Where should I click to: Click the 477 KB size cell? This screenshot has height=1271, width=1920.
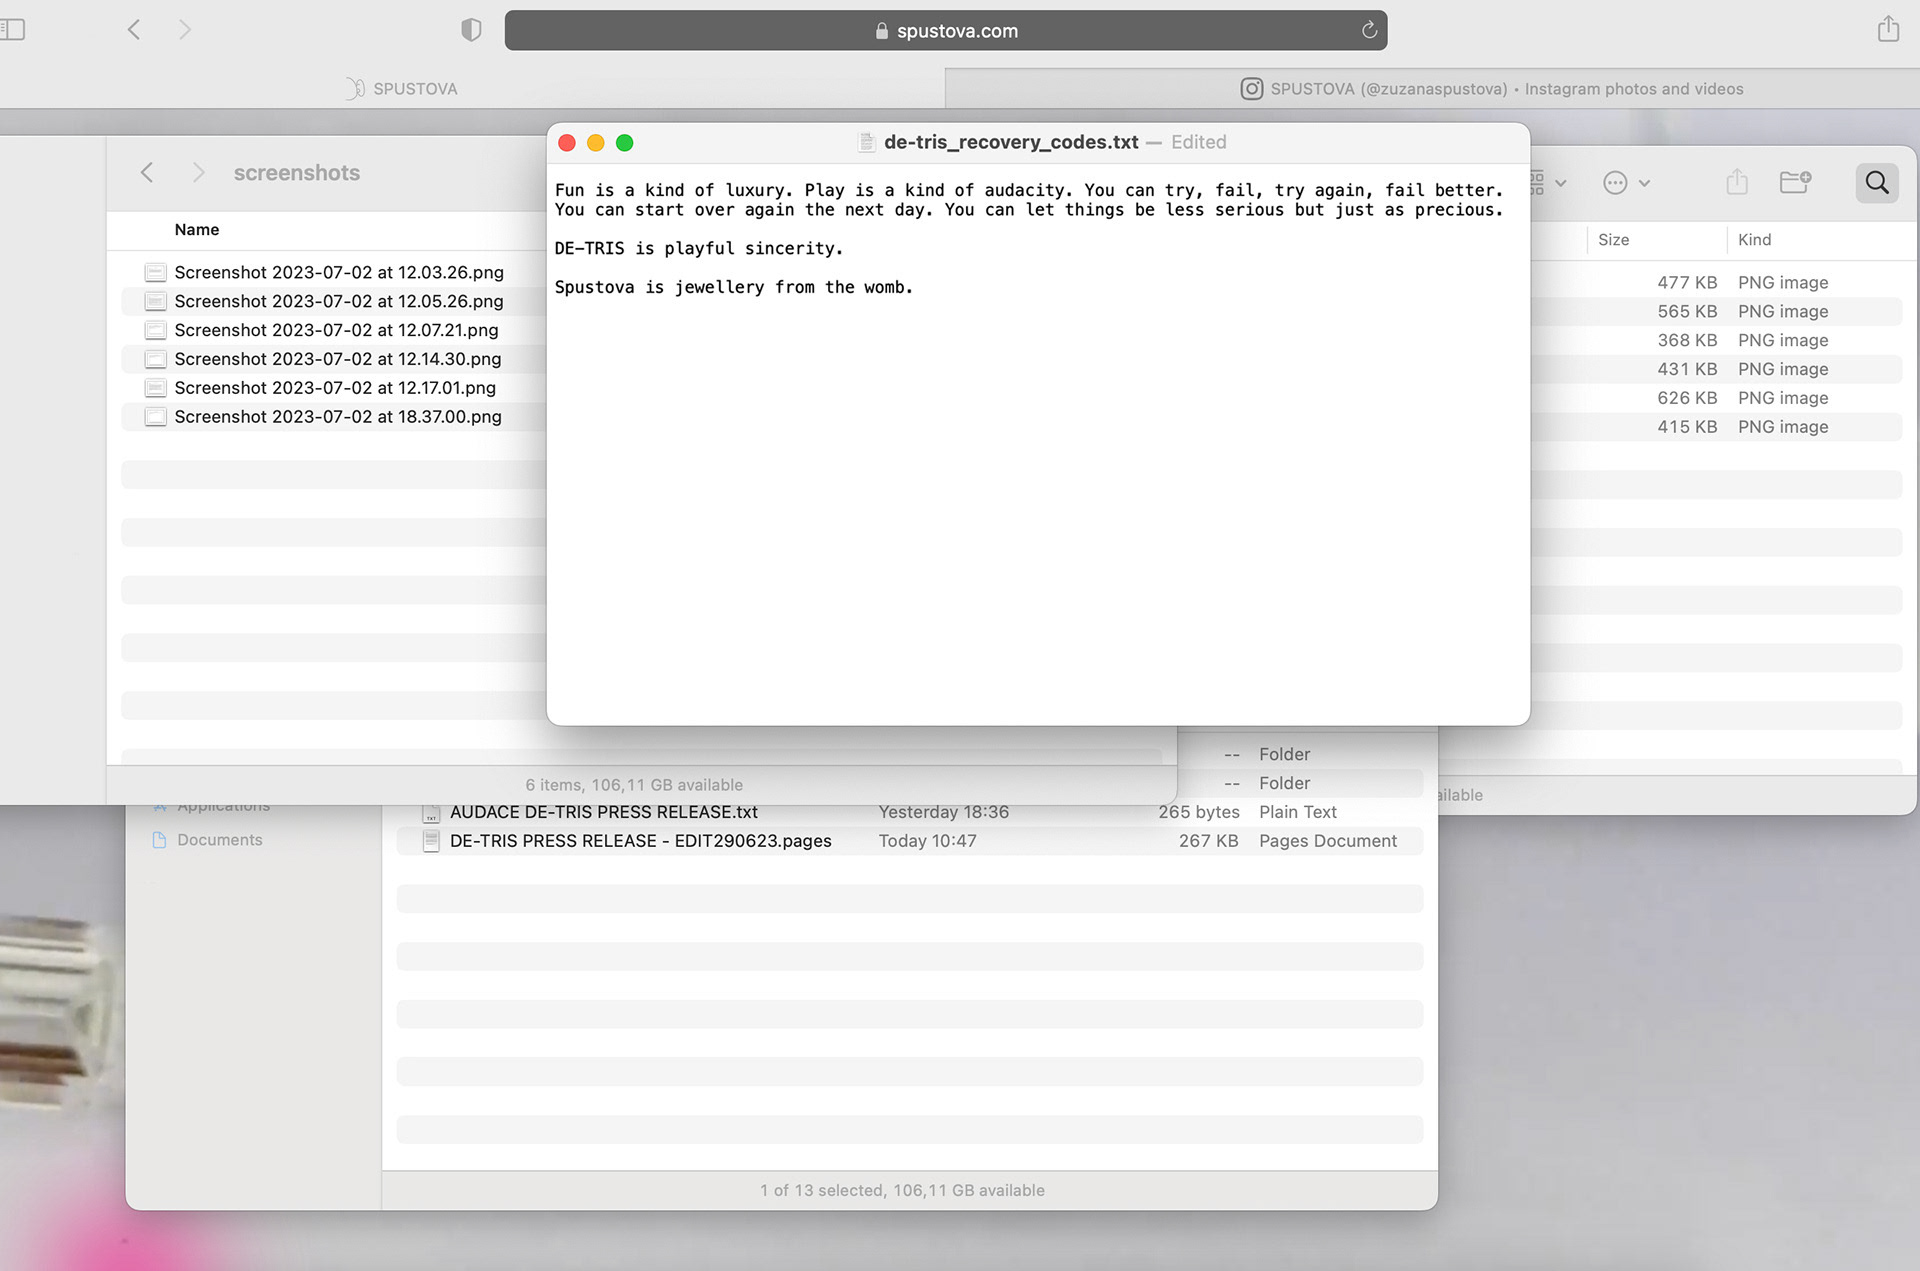pyautogui.click(x=1686, y=283)
